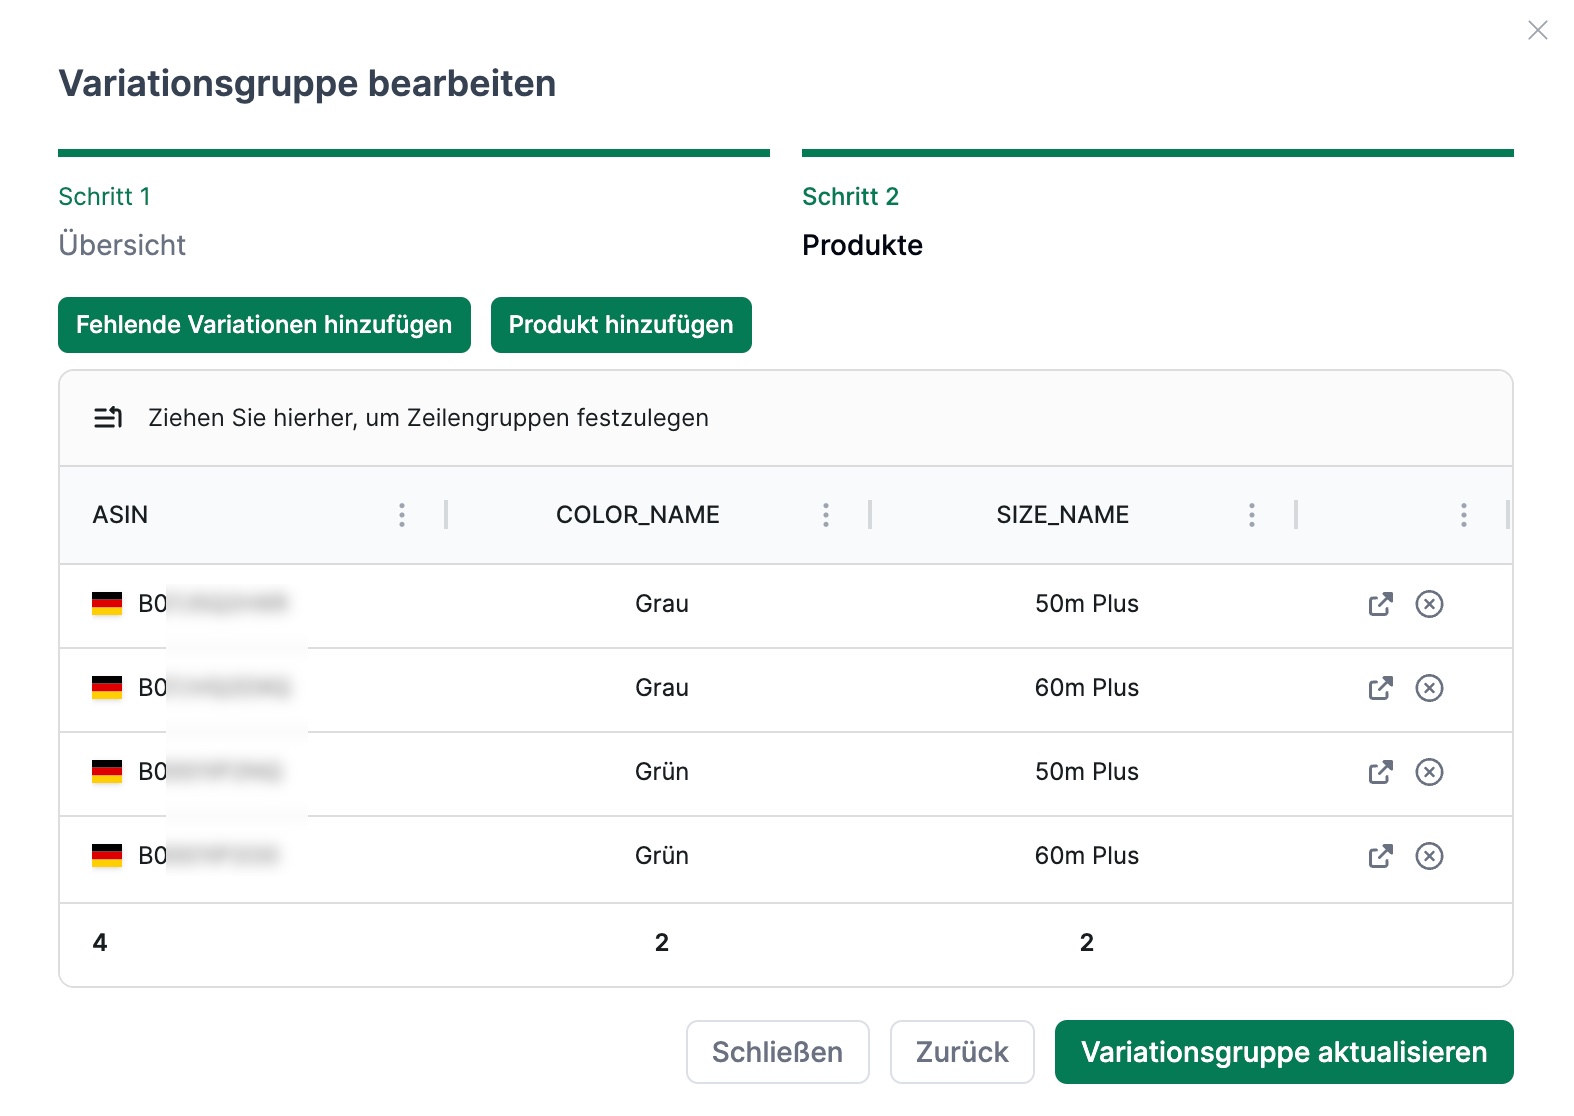Open the actions column menu dots

coord(1464,515)
